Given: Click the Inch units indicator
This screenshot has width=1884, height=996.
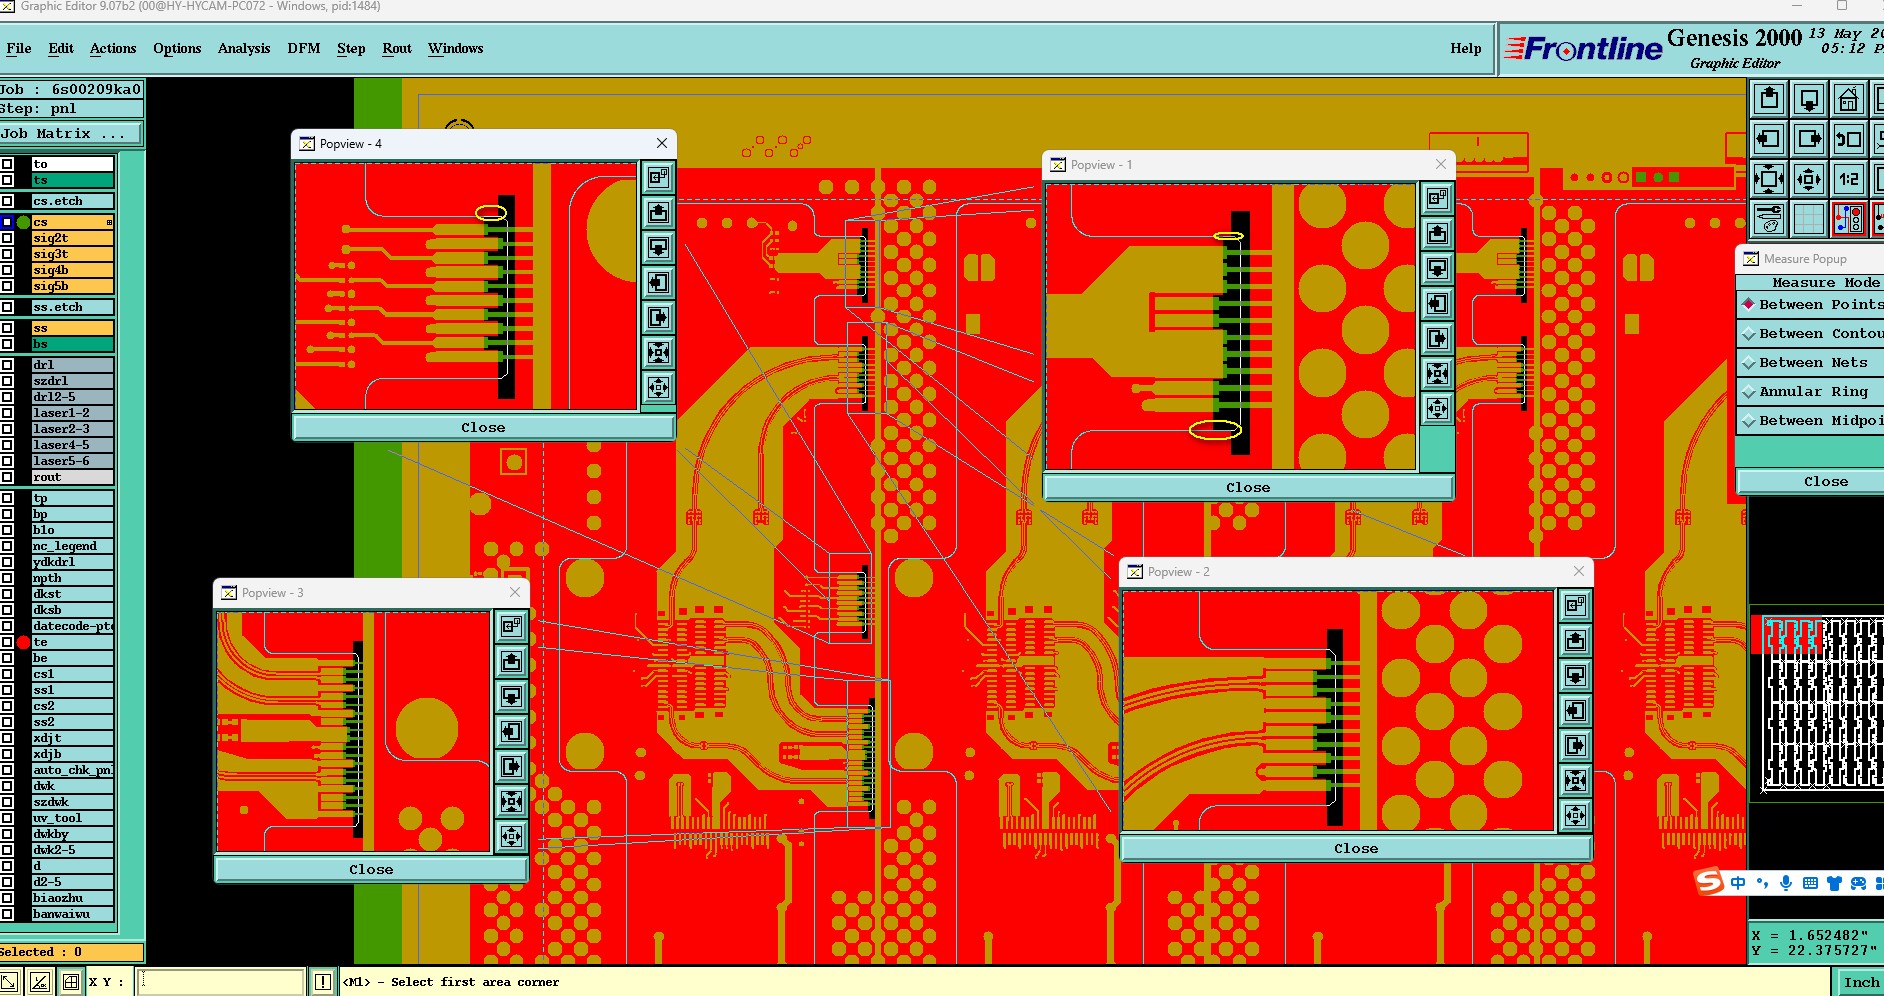Looking at the screenshot, I should click(x=1861, y=982).
